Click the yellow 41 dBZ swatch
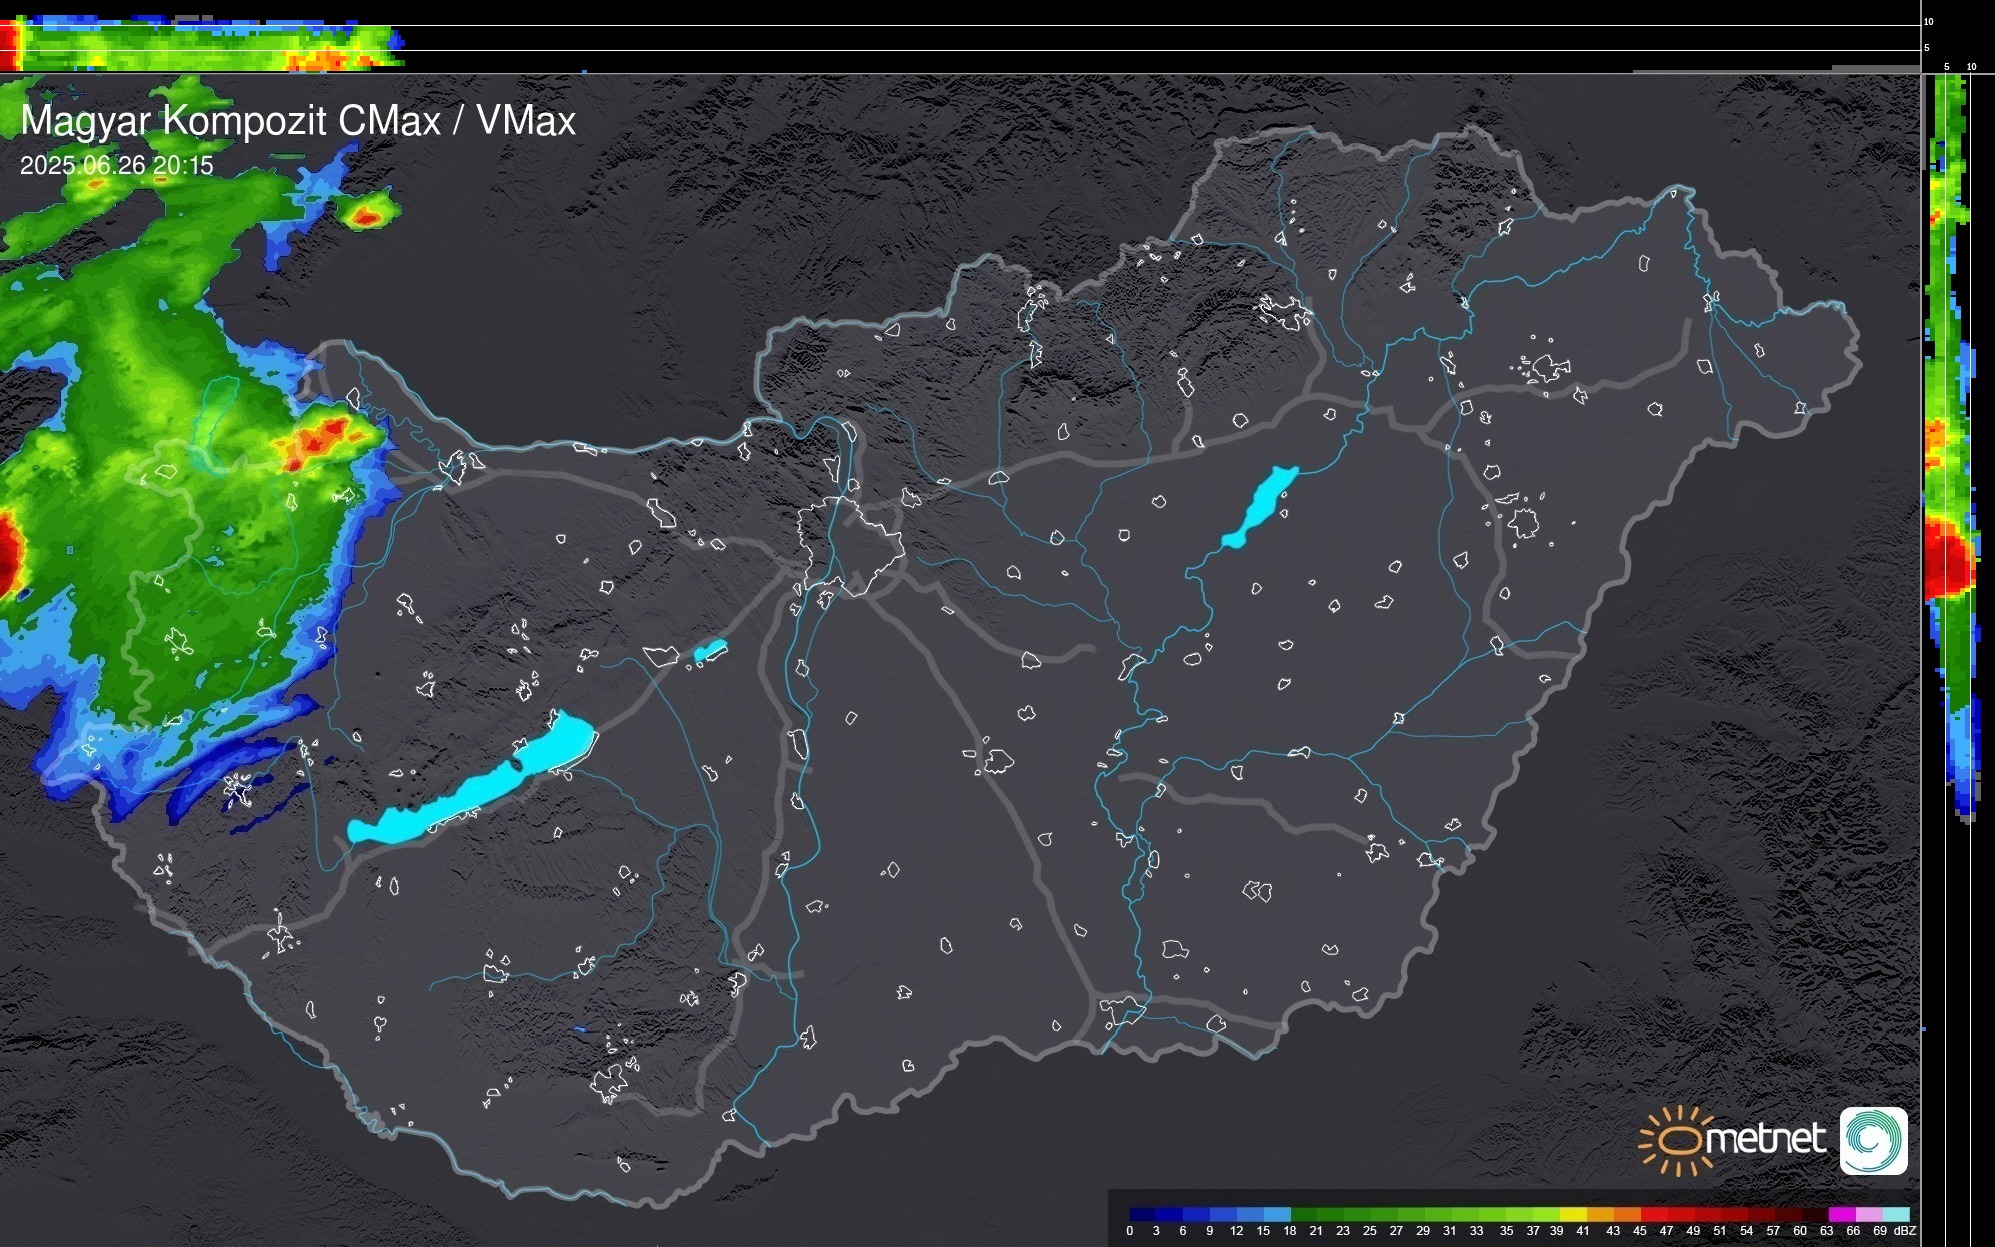1995x1247 pixels. point(1580,1214)
